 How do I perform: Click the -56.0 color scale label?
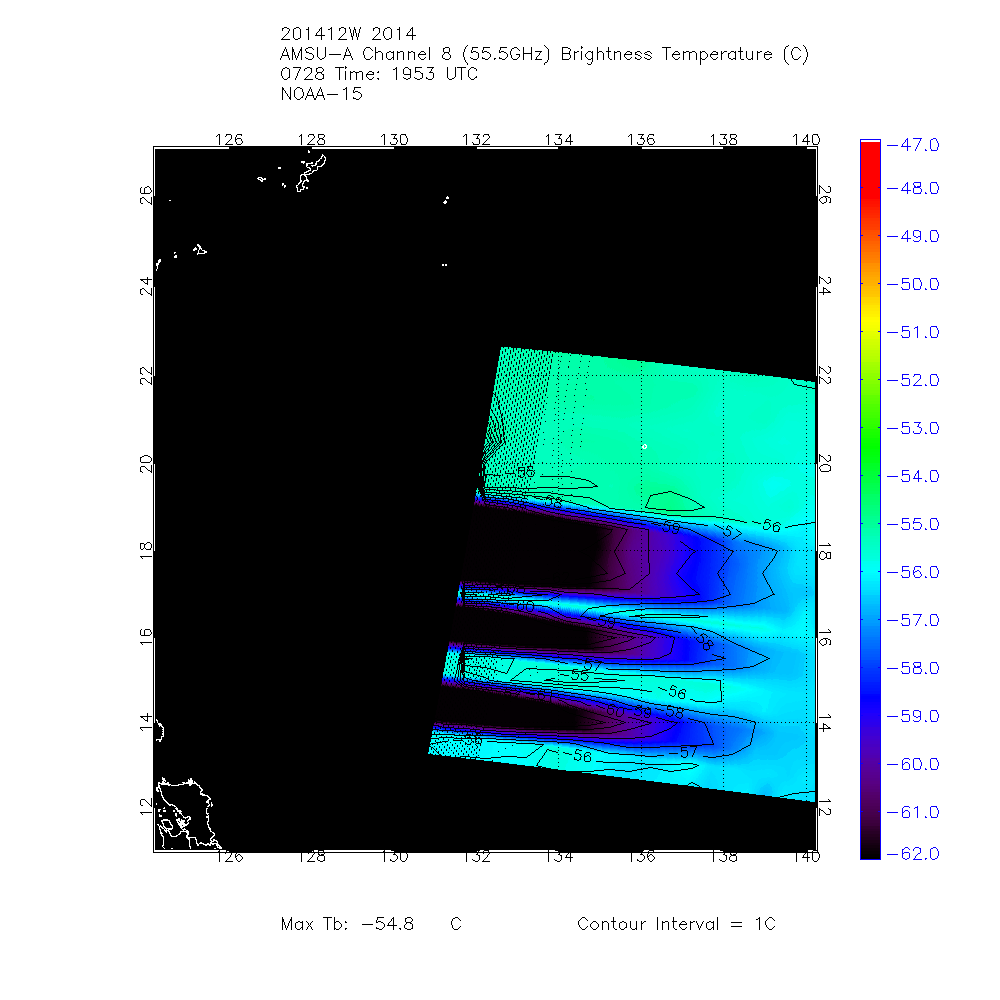click(x=913, y=572)
